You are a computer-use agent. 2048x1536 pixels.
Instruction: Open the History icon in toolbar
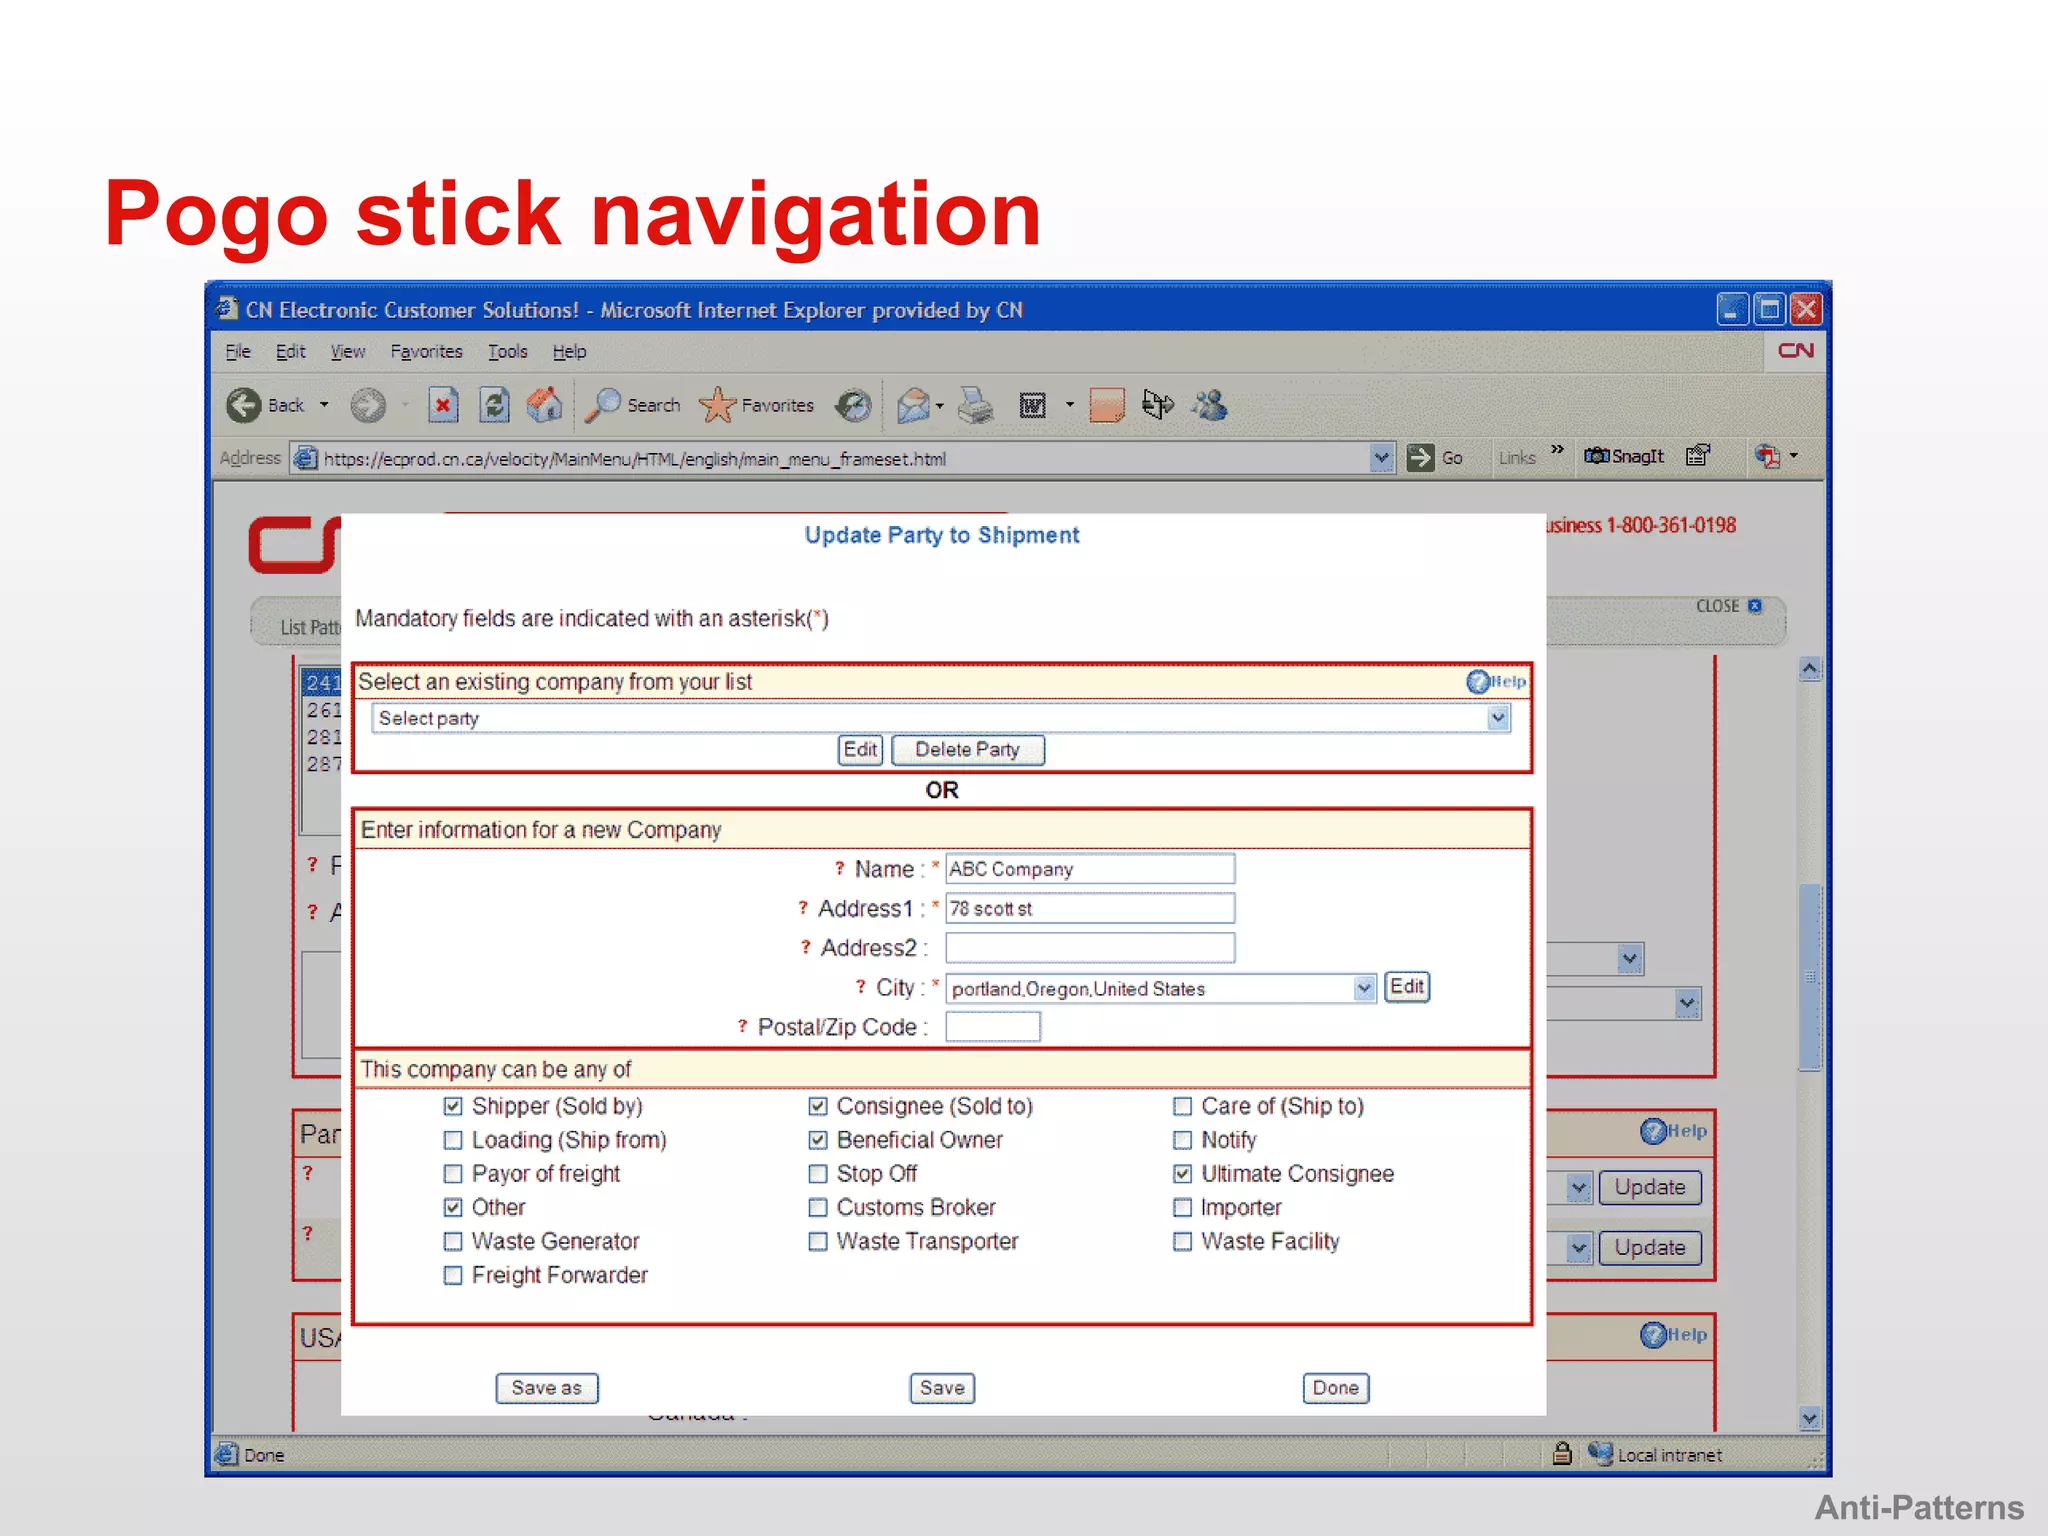(x=853, y=405)
